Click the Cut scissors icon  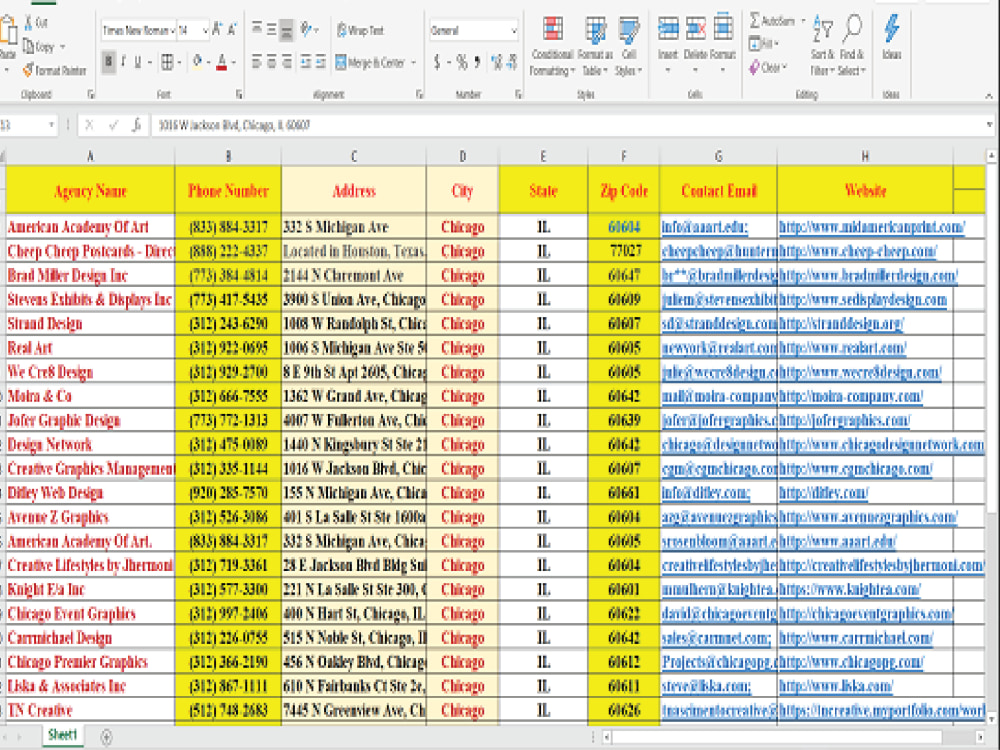(x=28, y=23)
